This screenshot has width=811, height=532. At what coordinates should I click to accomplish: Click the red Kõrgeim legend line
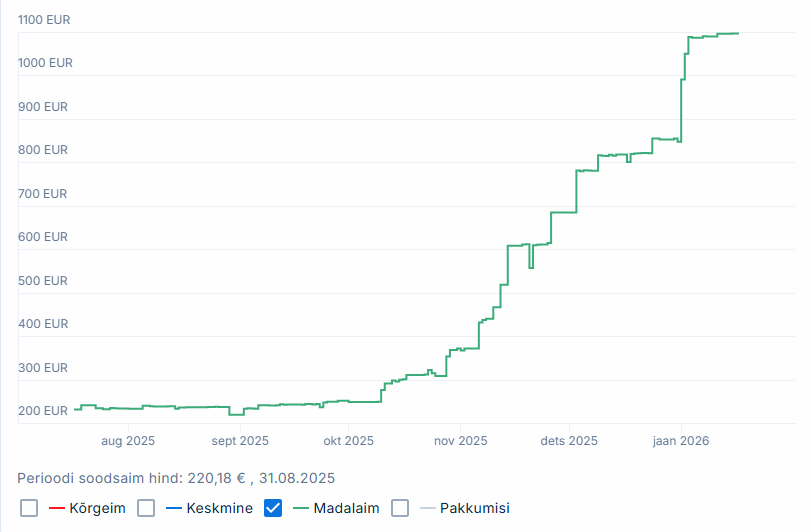pos(56,508)
